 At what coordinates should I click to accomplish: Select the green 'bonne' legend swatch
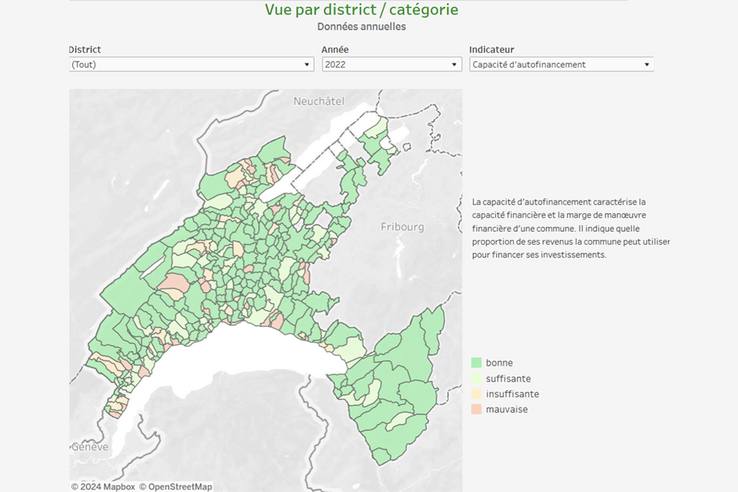click(x=476, y=363)
